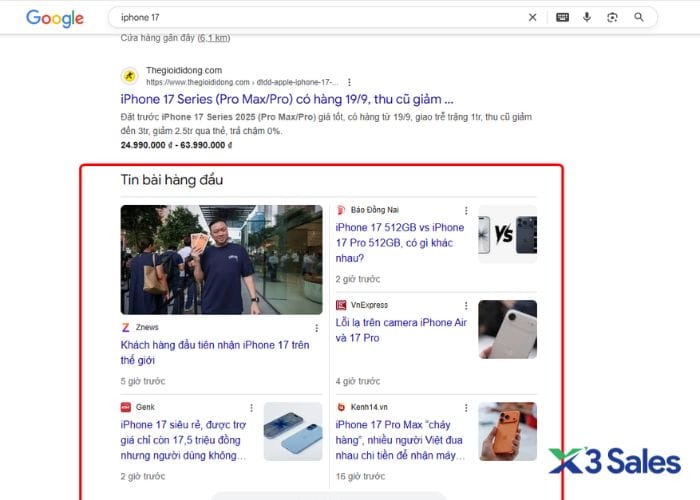Screen dimensions: 700x500
Task: Click the VnExpress source name
Action: pyautogui.click(x=369, y=305)
